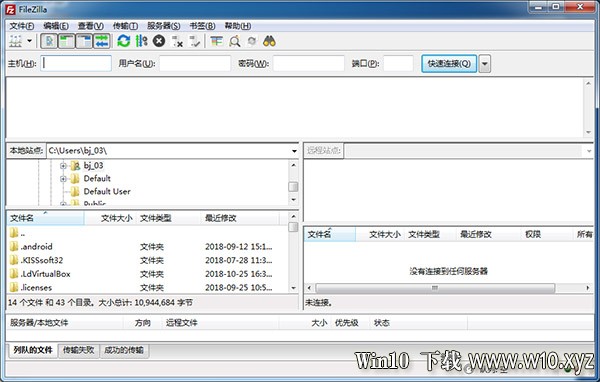Toggle processing of the transfer queue
The image size is (600, 382).
(x=141, y=41)
